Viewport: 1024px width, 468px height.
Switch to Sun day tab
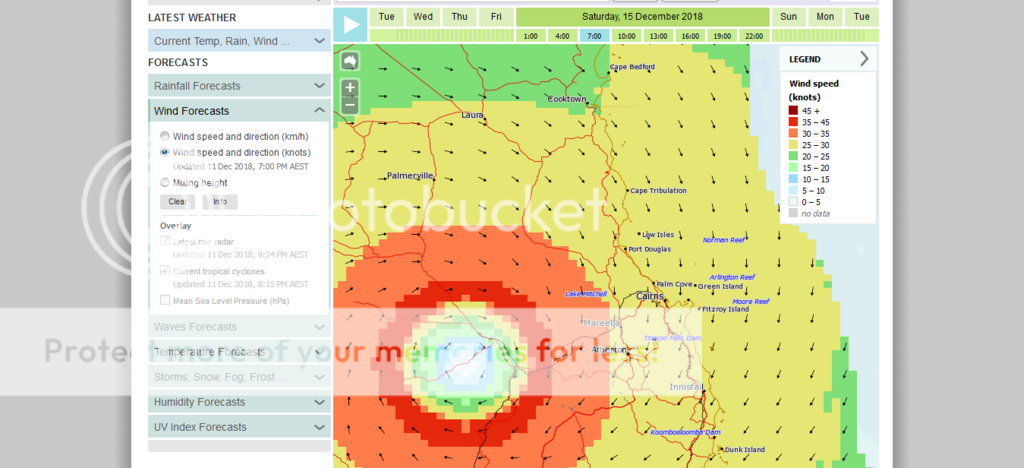[x=788, y=17]
